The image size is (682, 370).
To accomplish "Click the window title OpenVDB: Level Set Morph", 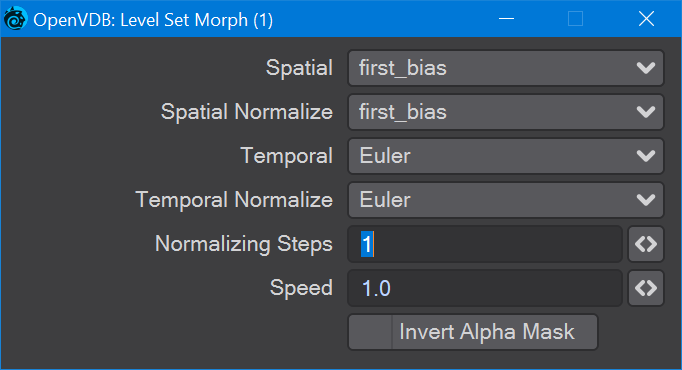I will tap(153, 20).
